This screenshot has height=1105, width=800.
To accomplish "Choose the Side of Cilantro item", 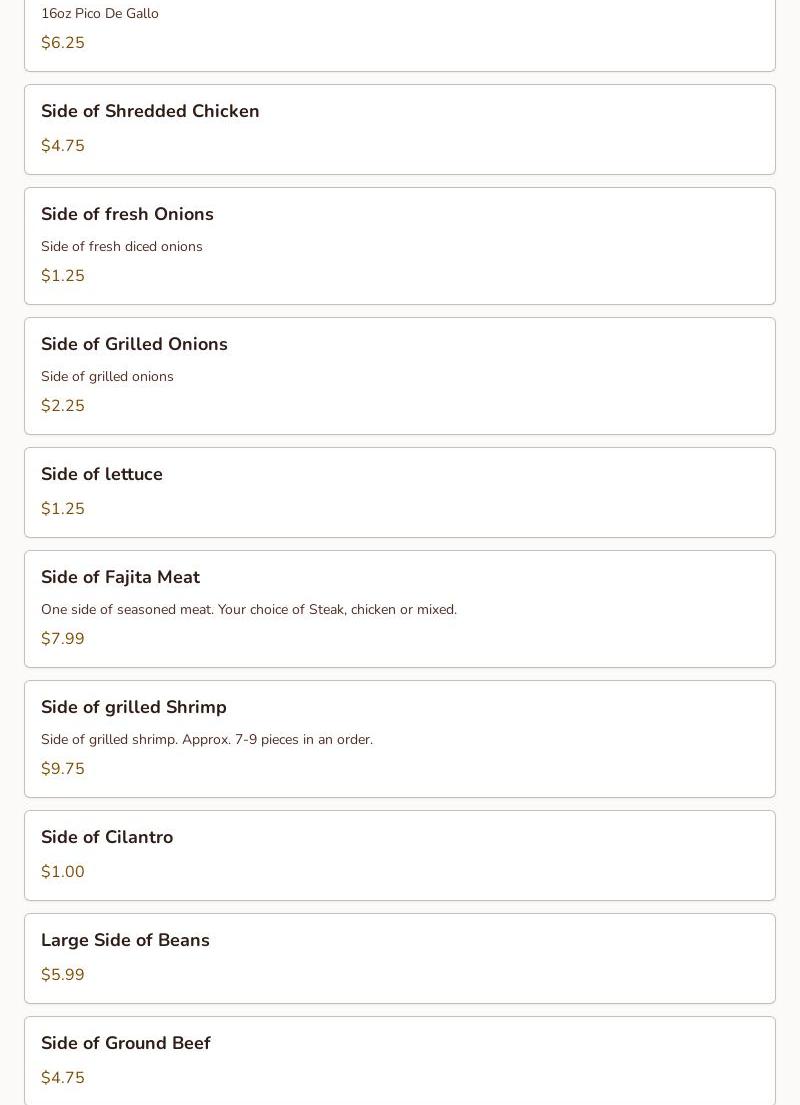I will click(x=107, y=838).
